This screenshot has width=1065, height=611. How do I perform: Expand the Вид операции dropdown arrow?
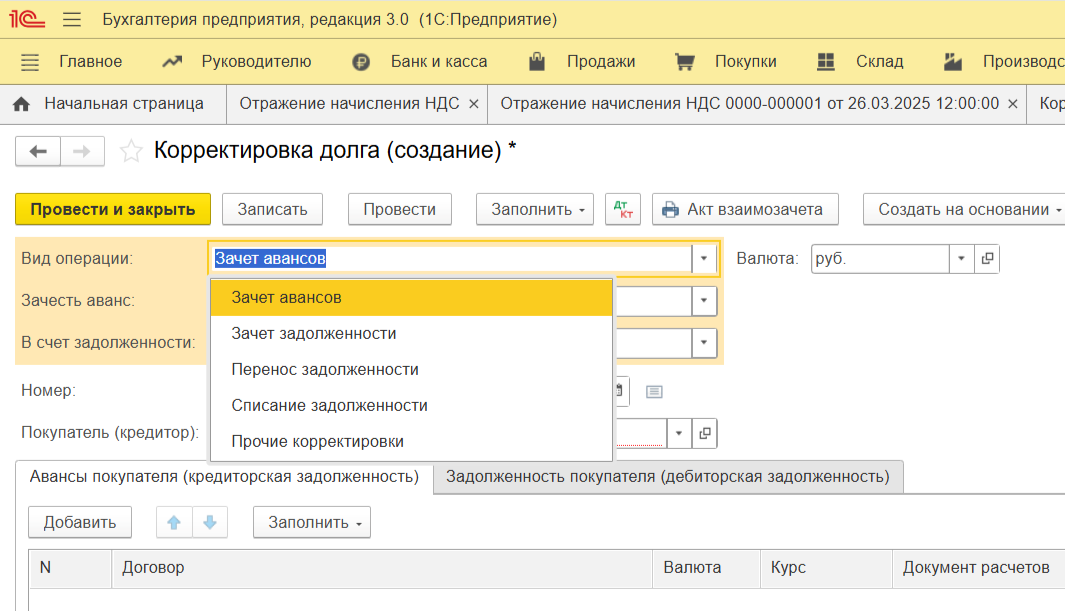[704, 259]
